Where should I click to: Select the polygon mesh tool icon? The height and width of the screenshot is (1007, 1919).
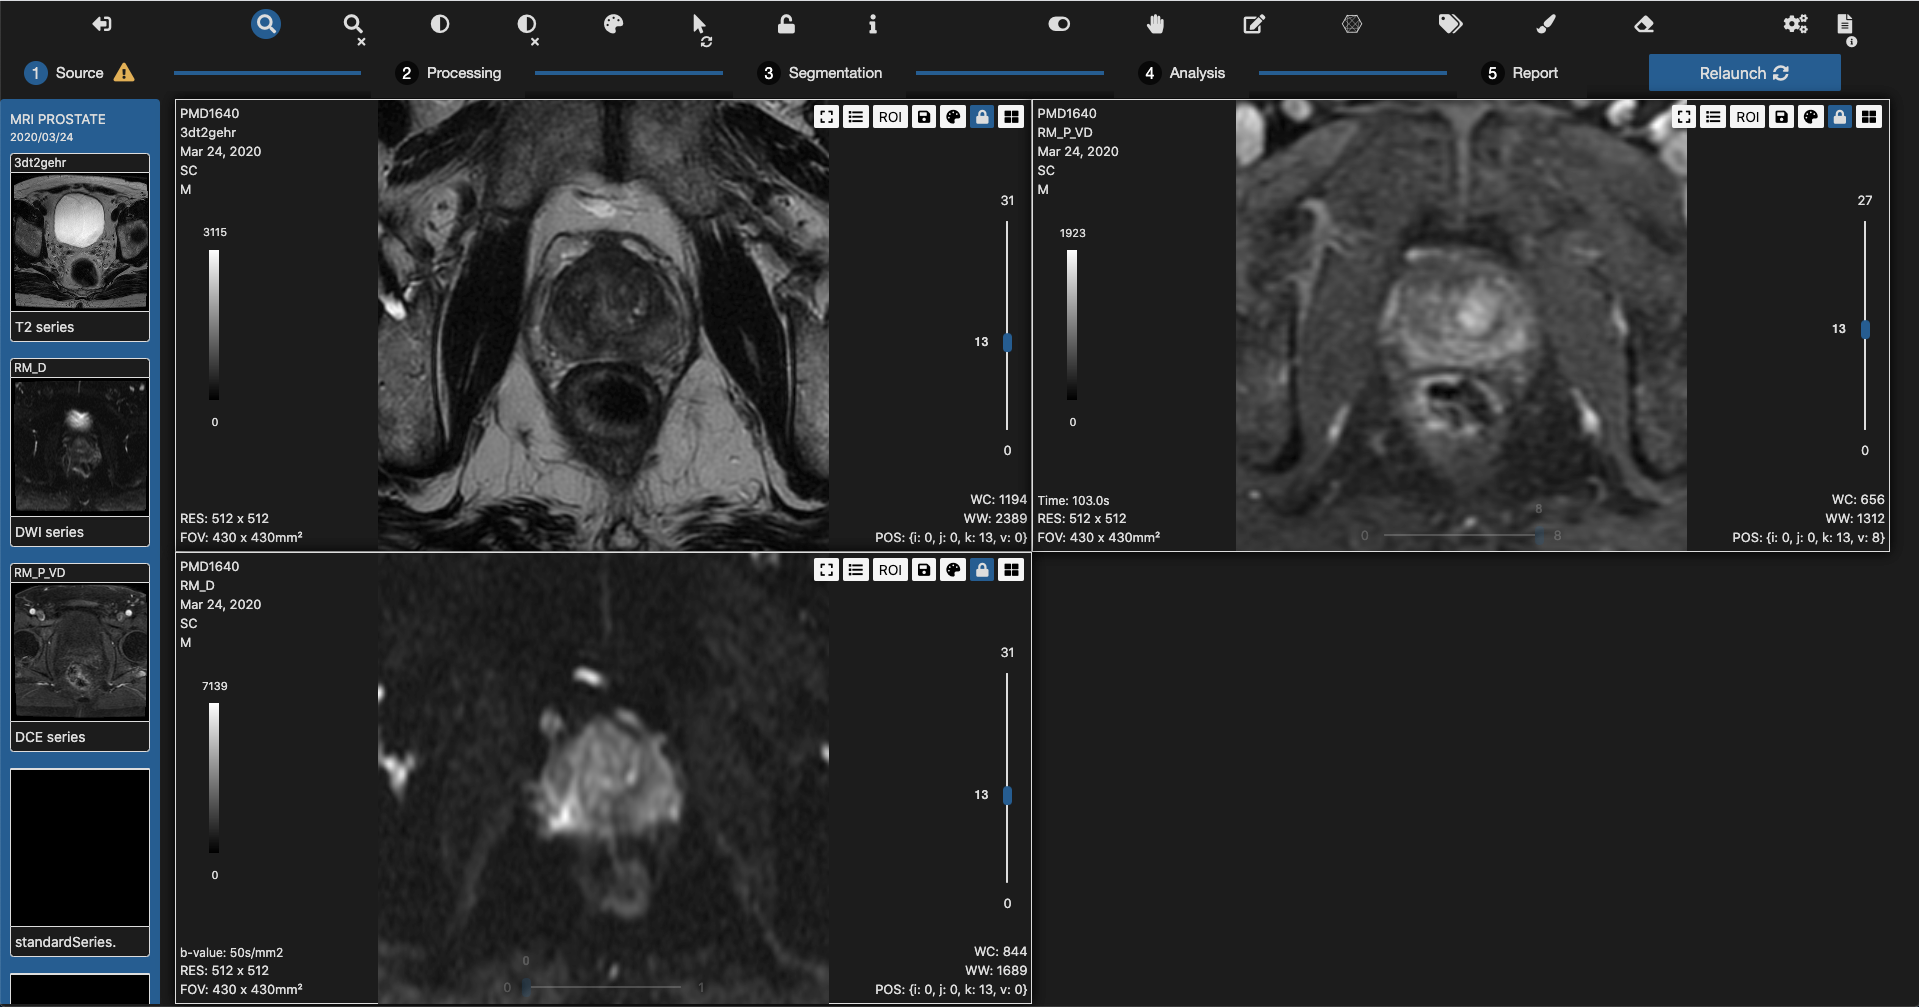1352,24
